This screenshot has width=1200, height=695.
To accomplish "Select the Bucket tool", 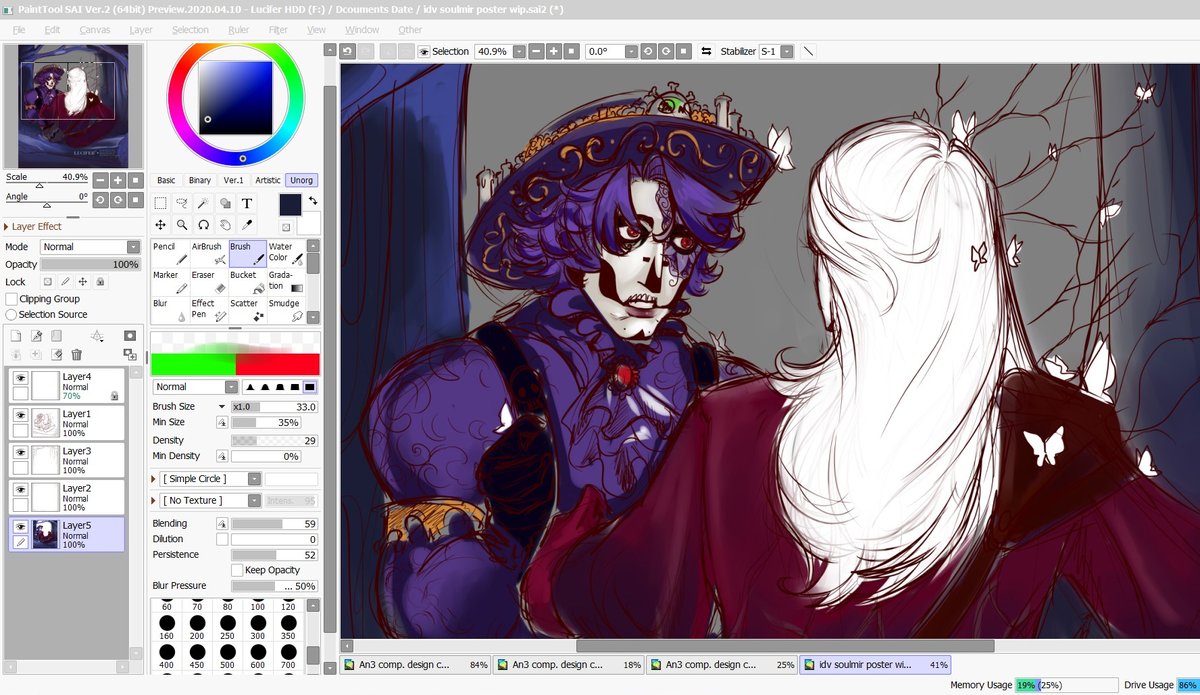I will click(x=247, y=282).
